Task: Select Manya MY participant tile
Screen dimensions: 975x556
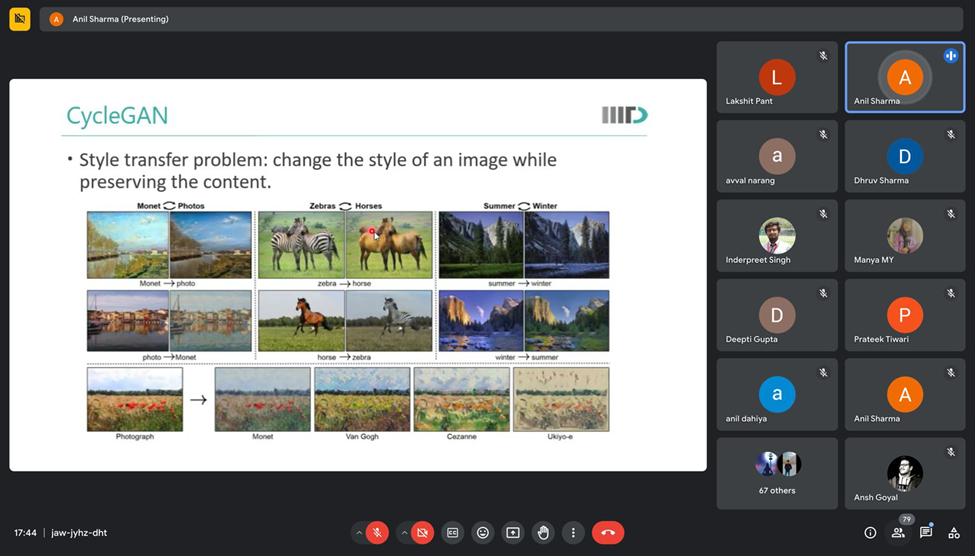Action: [905, 236]
